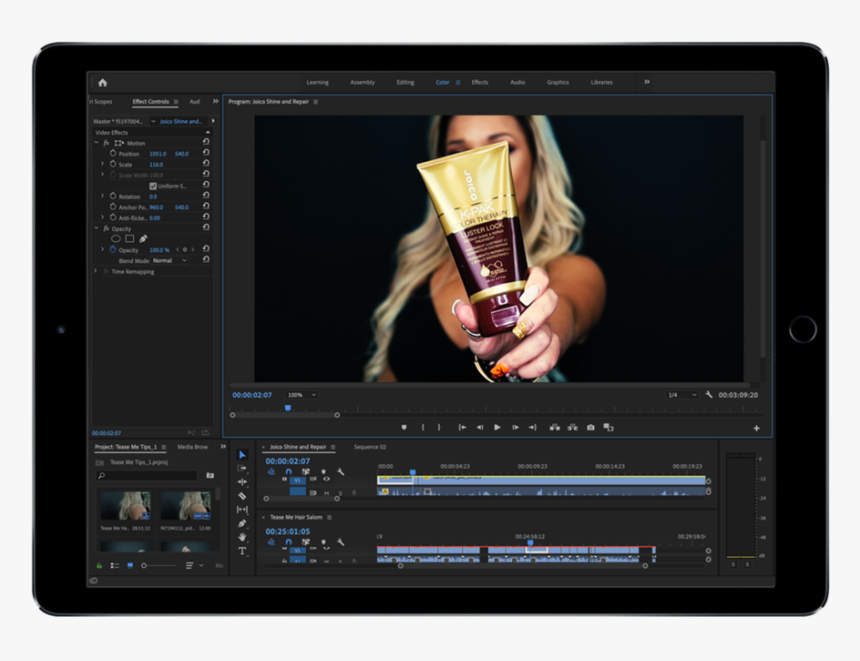860x661 pixels.
Task: Create new bin folder in Project panel
Action: (210, 475)
